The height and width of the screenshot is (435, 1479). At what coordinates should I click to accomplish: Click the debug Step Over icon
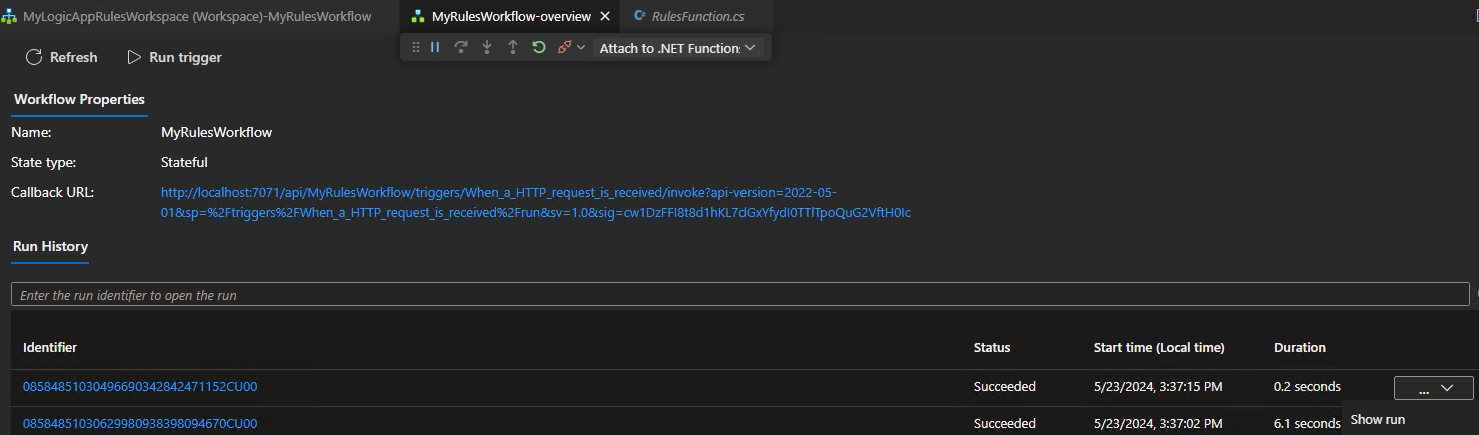pos(461,47)
